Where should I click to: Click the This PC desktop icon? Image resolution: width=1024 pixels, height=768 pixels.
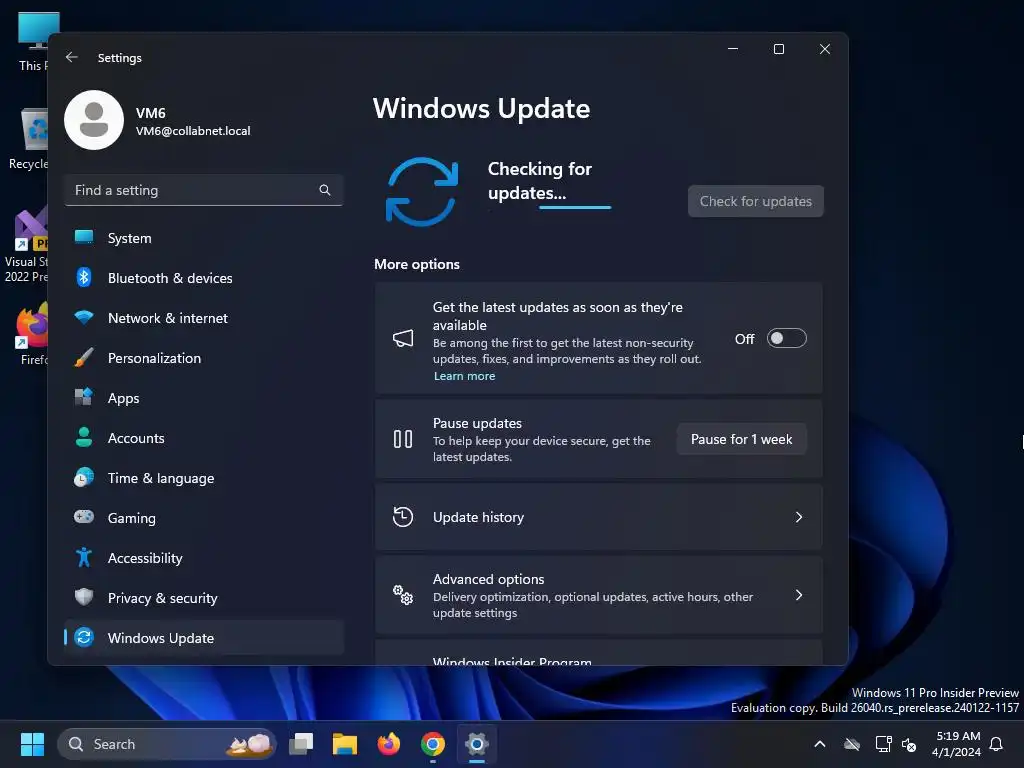(x=31, y=41)
